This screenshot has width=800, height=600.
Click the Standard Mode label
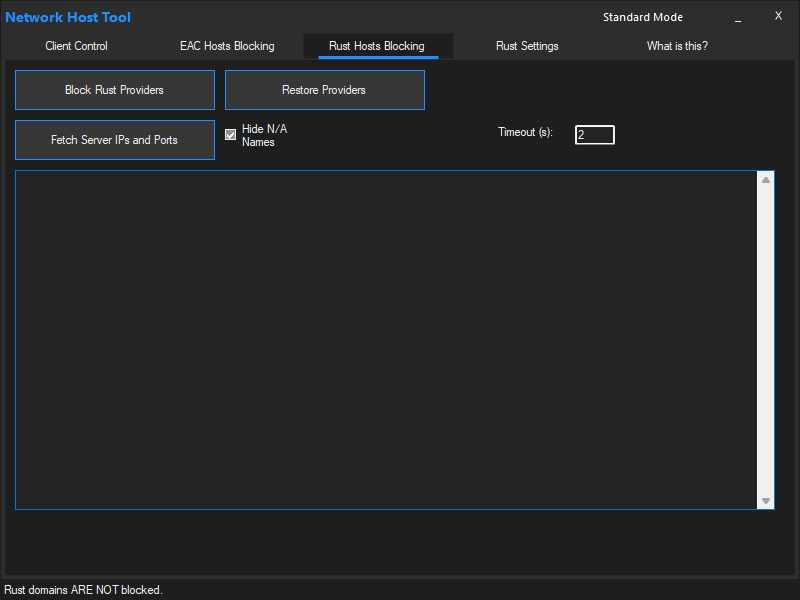point(643,17)
